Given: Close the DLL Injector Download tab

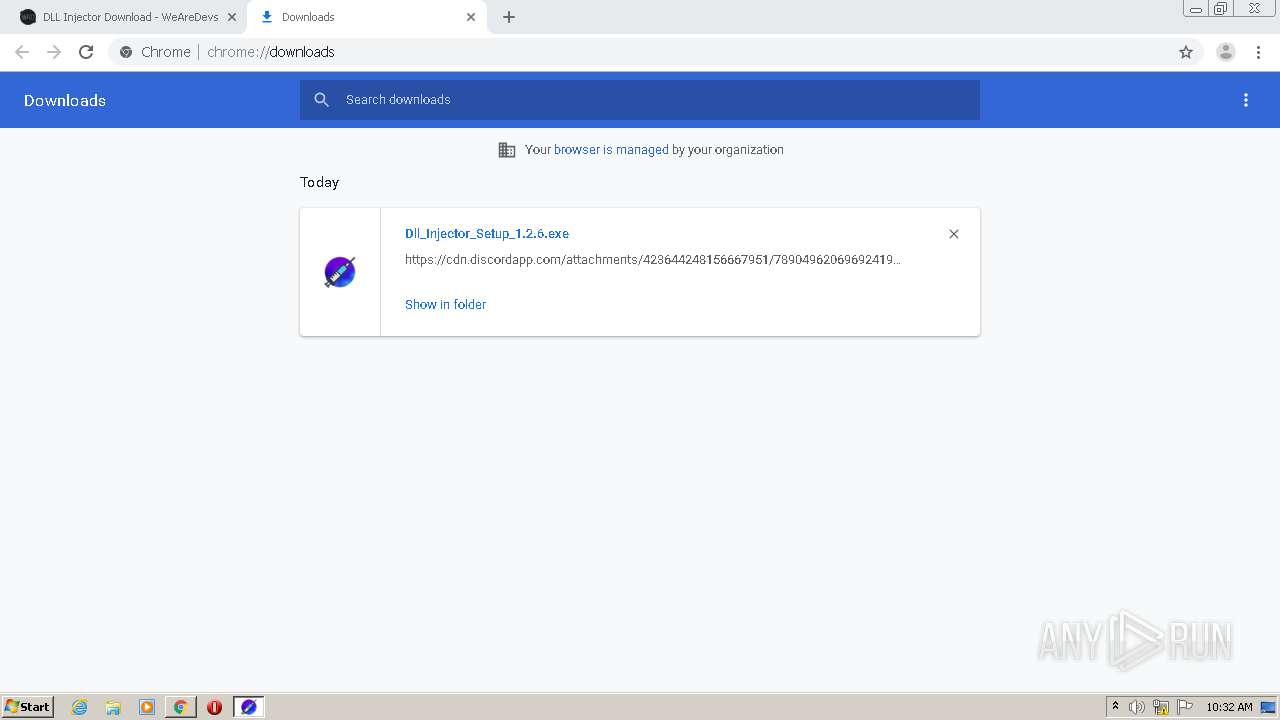Looking at the screenshot, I should [x=232, y=17].
